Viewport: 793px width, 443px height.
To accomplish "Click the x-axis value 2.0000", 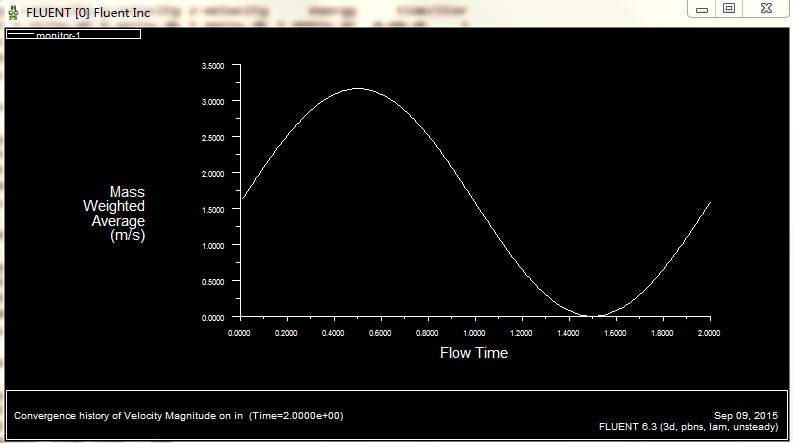I will (x=709, y=333).
